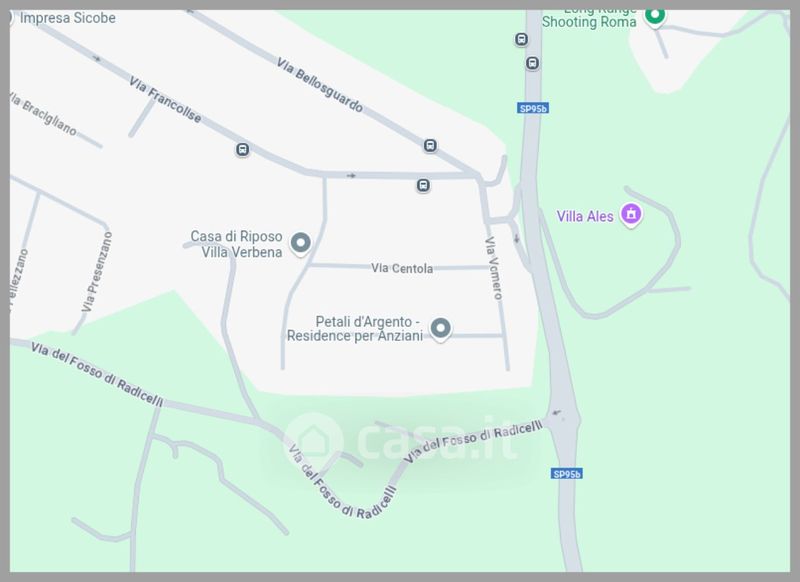The width and height of the screenshot is (800, 582).
Task: Click the lower SP95b road shield
Action: click(x=566, y=474)
